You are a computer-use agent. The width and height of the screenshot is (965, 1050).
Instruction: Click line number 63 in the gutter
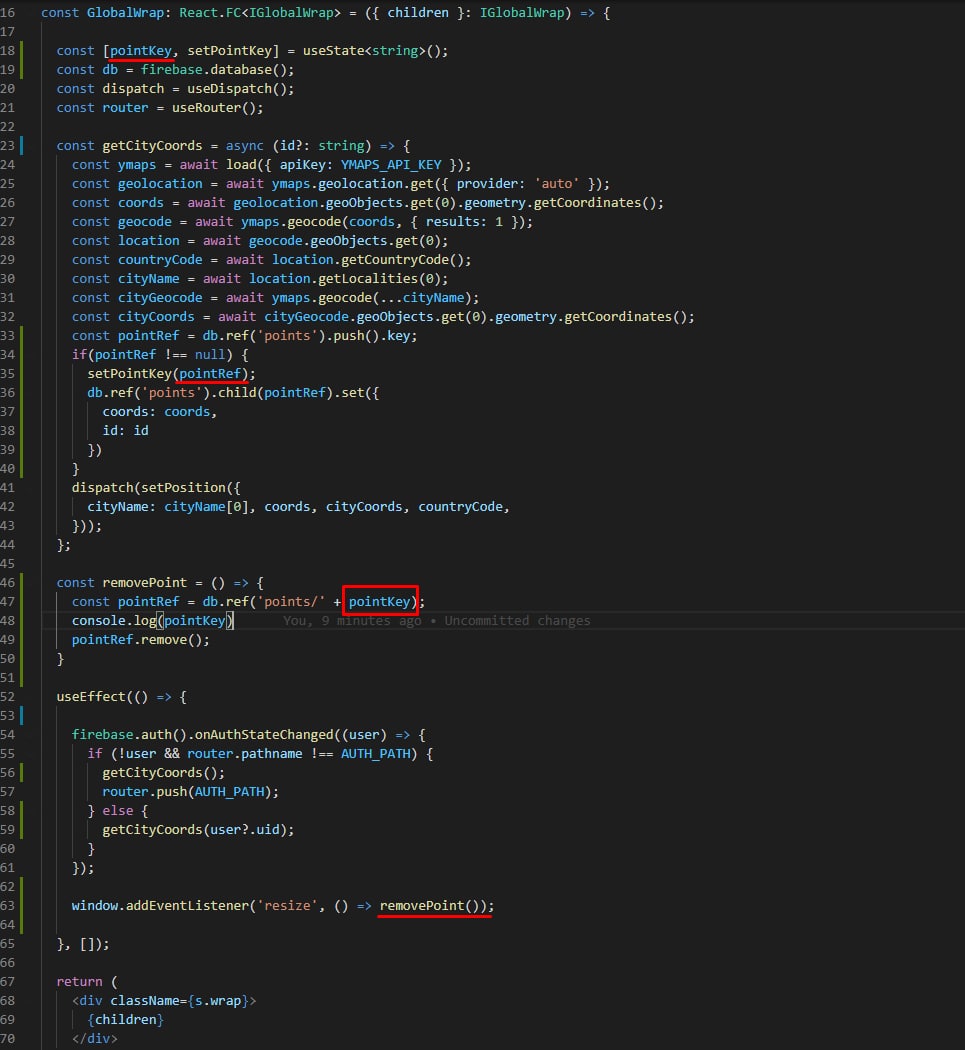click(x=8, y=905)
